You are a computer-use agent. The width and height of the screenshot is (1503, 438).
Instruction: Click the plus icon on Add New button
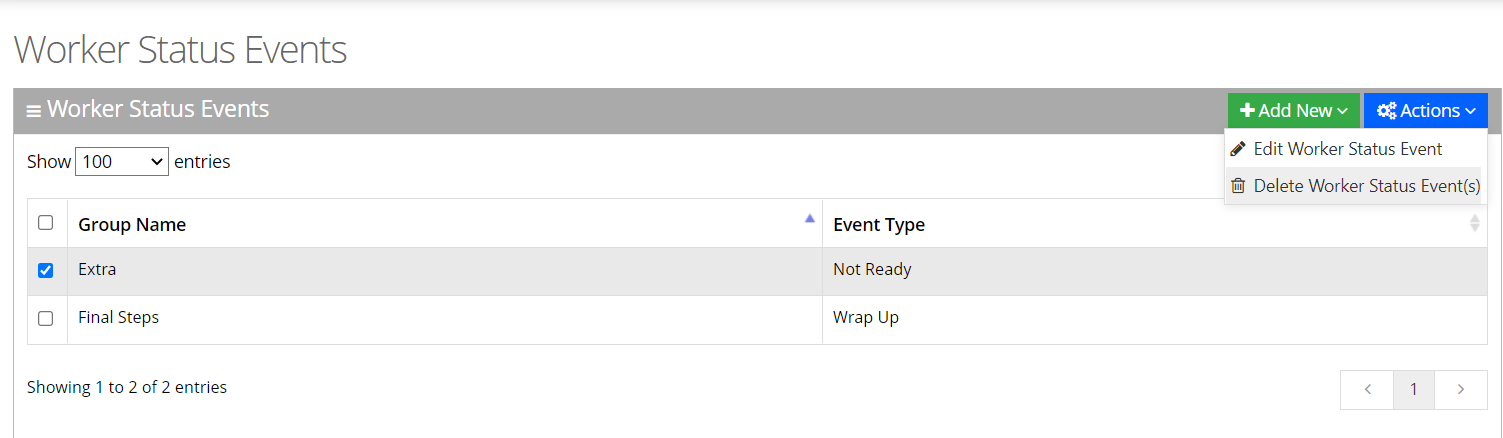[1247, 111]
